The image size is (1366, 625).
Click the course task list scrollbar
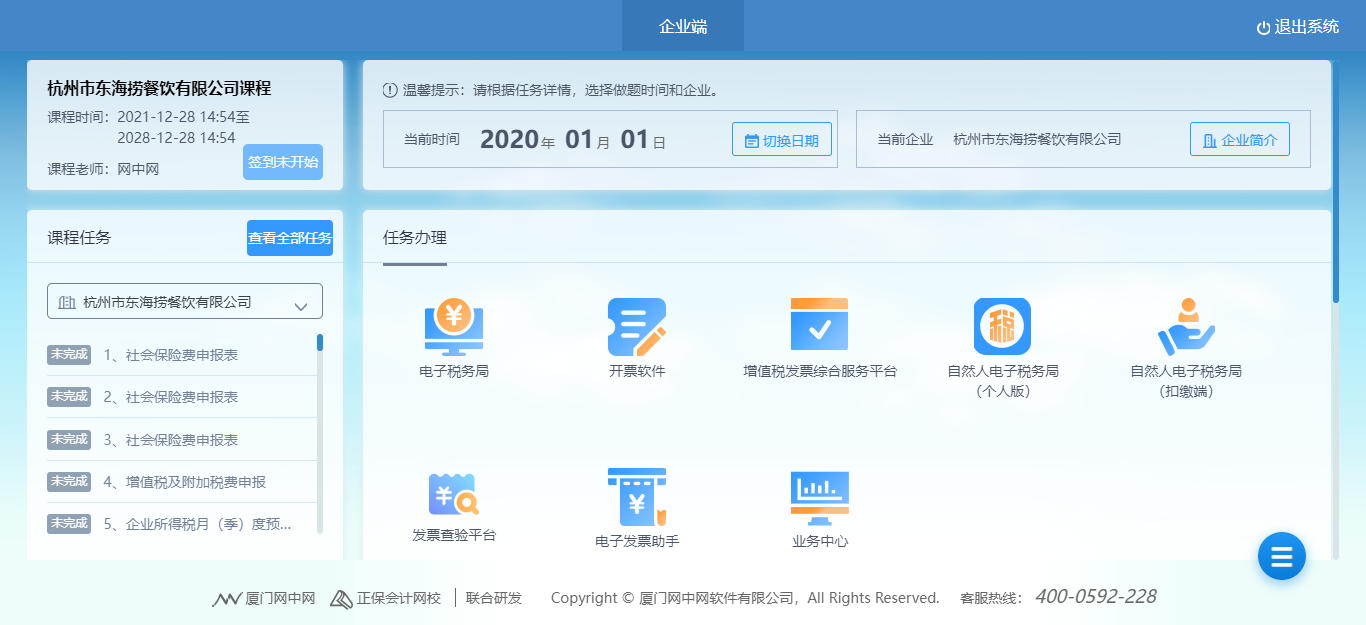[320, 430]
